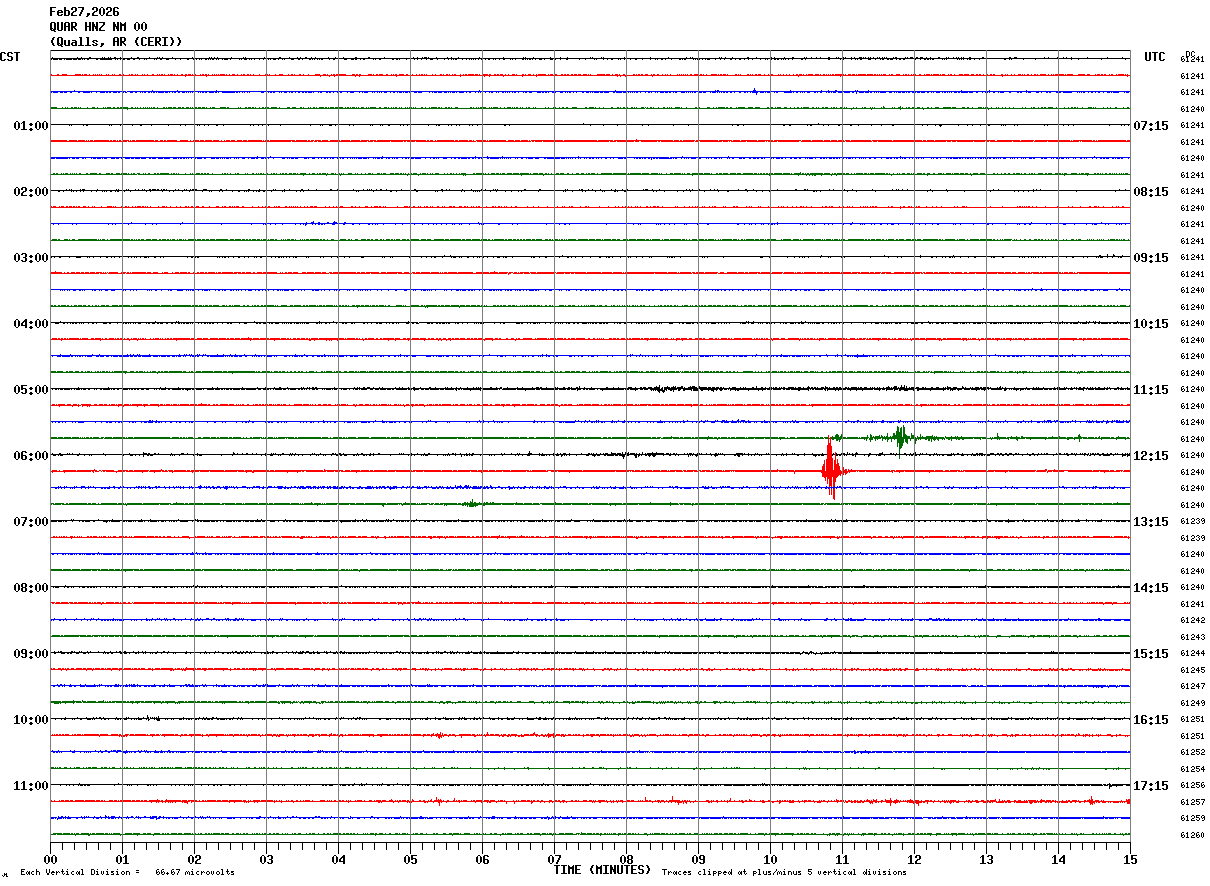The width and height of the screenshot is (1210, 886).
Task: Click minute 08 on the time axis
Action: pyautogui.click(x=626, y=859)
